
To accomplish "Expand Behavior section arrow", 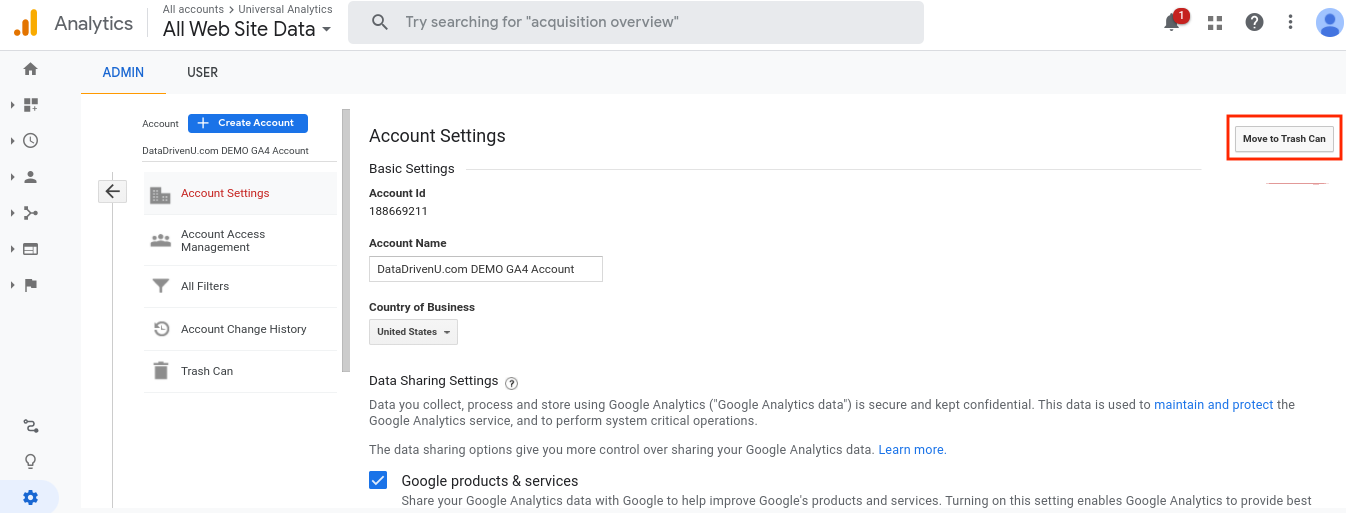I will 12,249.
